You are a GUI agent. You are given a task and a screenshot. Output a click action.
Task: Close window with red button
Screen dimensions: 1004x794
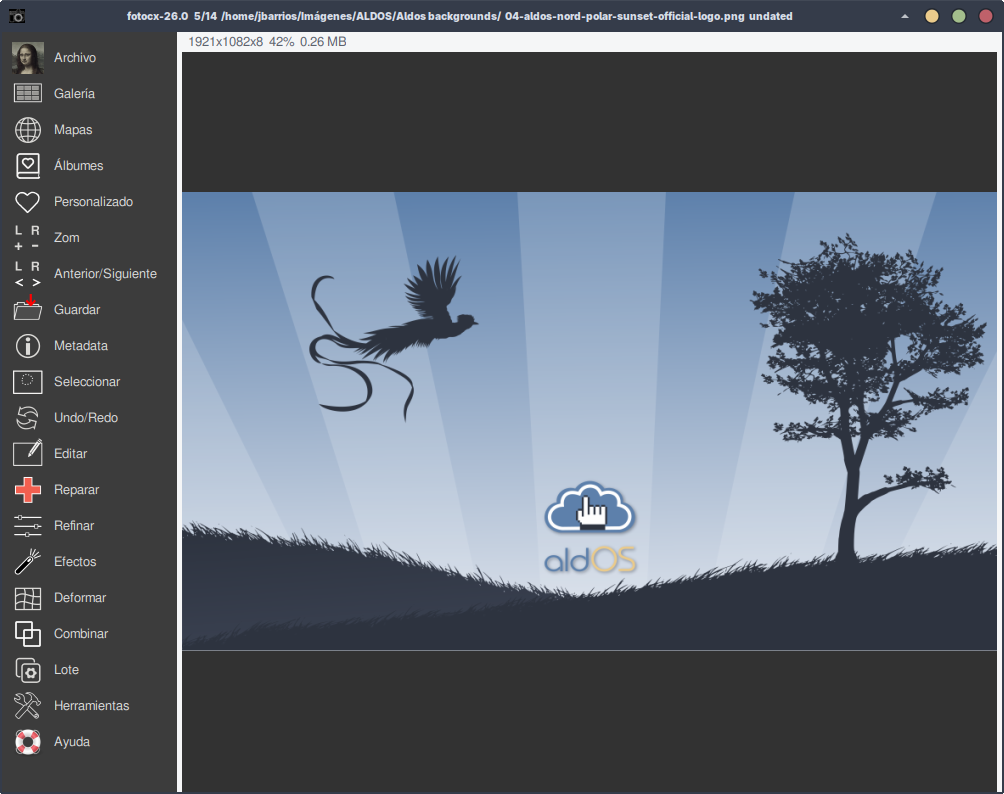pos(986,16)
